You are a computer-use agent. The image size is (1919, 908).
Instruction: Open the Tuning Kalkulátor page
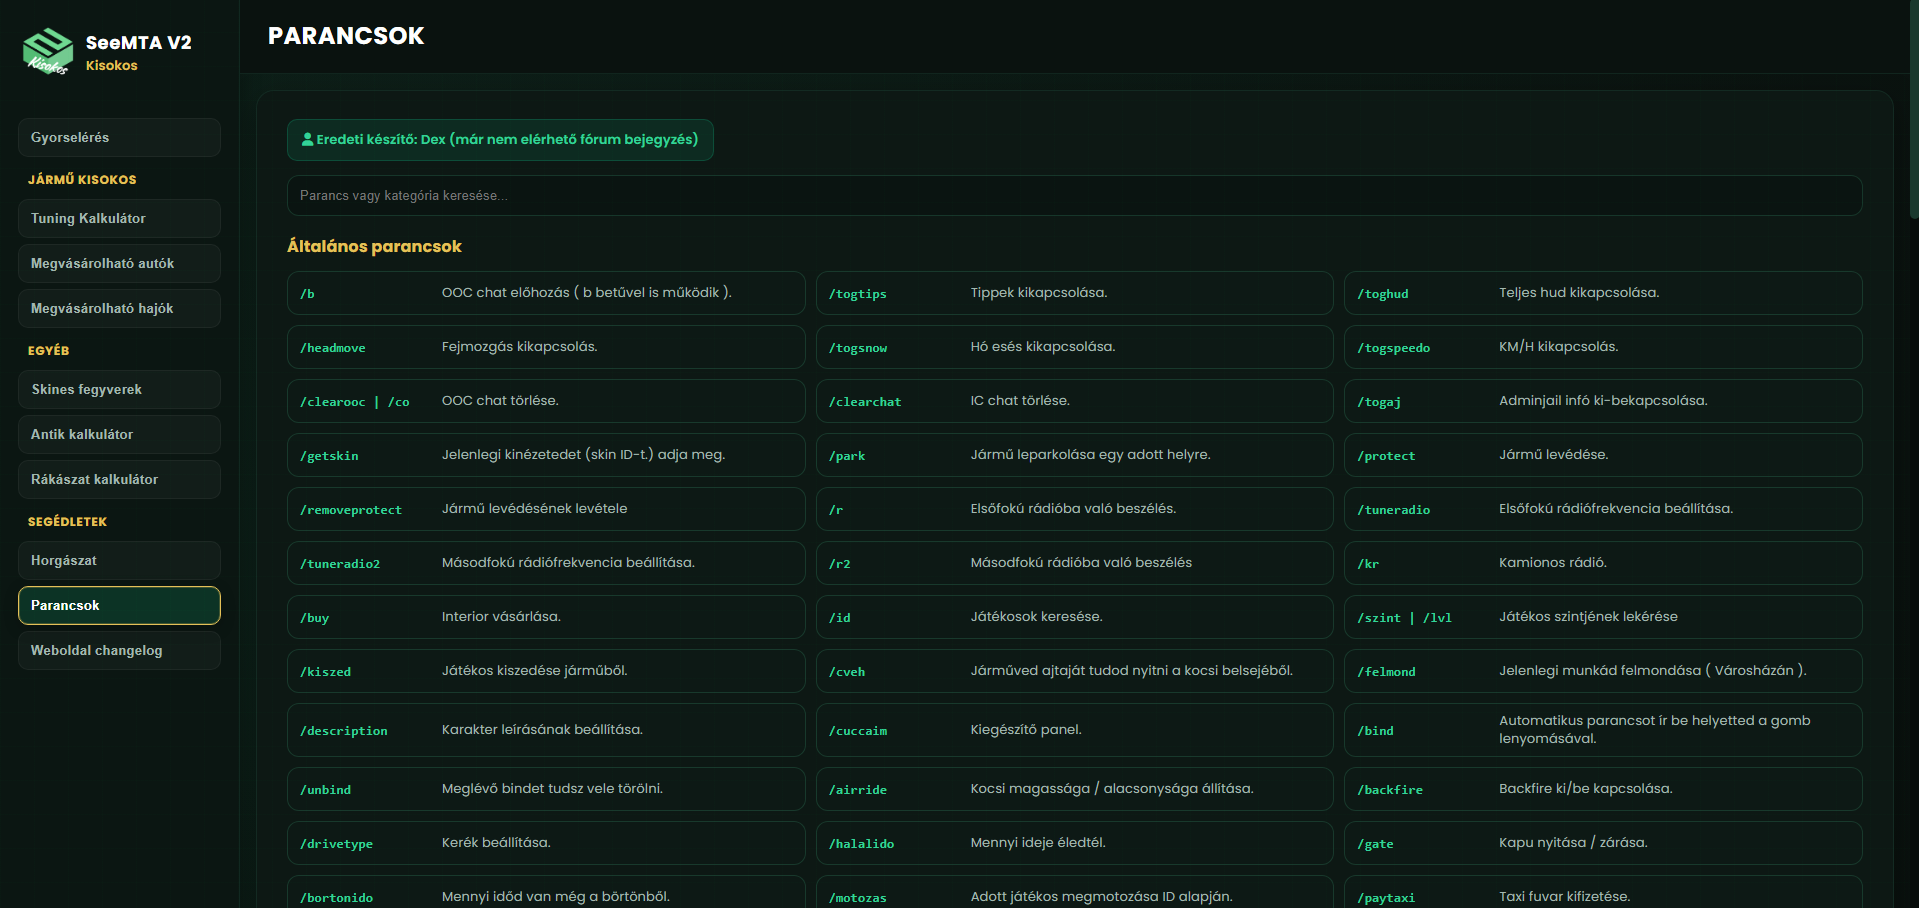pos(119,219)
